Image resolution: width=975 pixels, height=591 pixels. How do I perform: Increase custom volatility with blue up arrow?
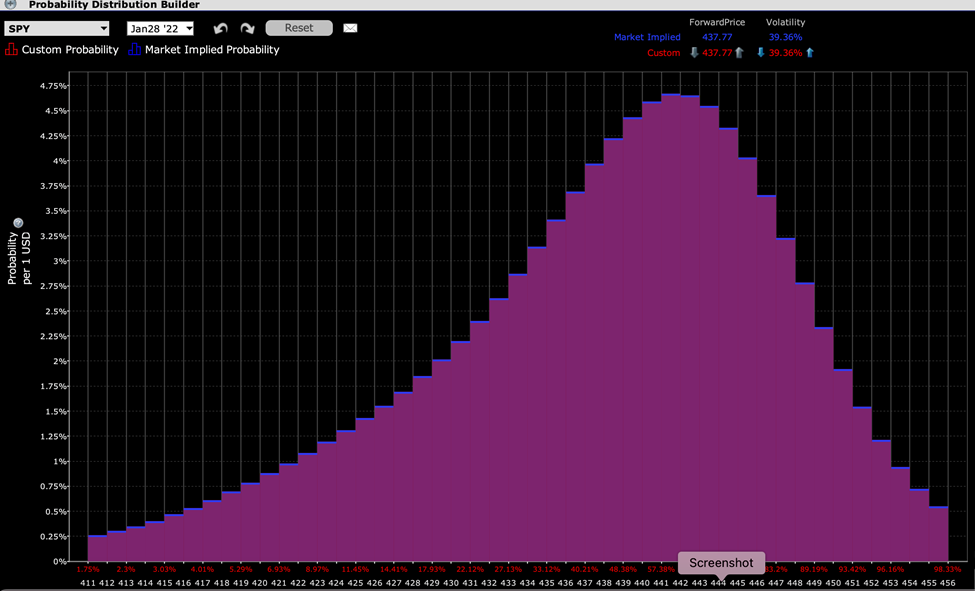click(810, 53)
